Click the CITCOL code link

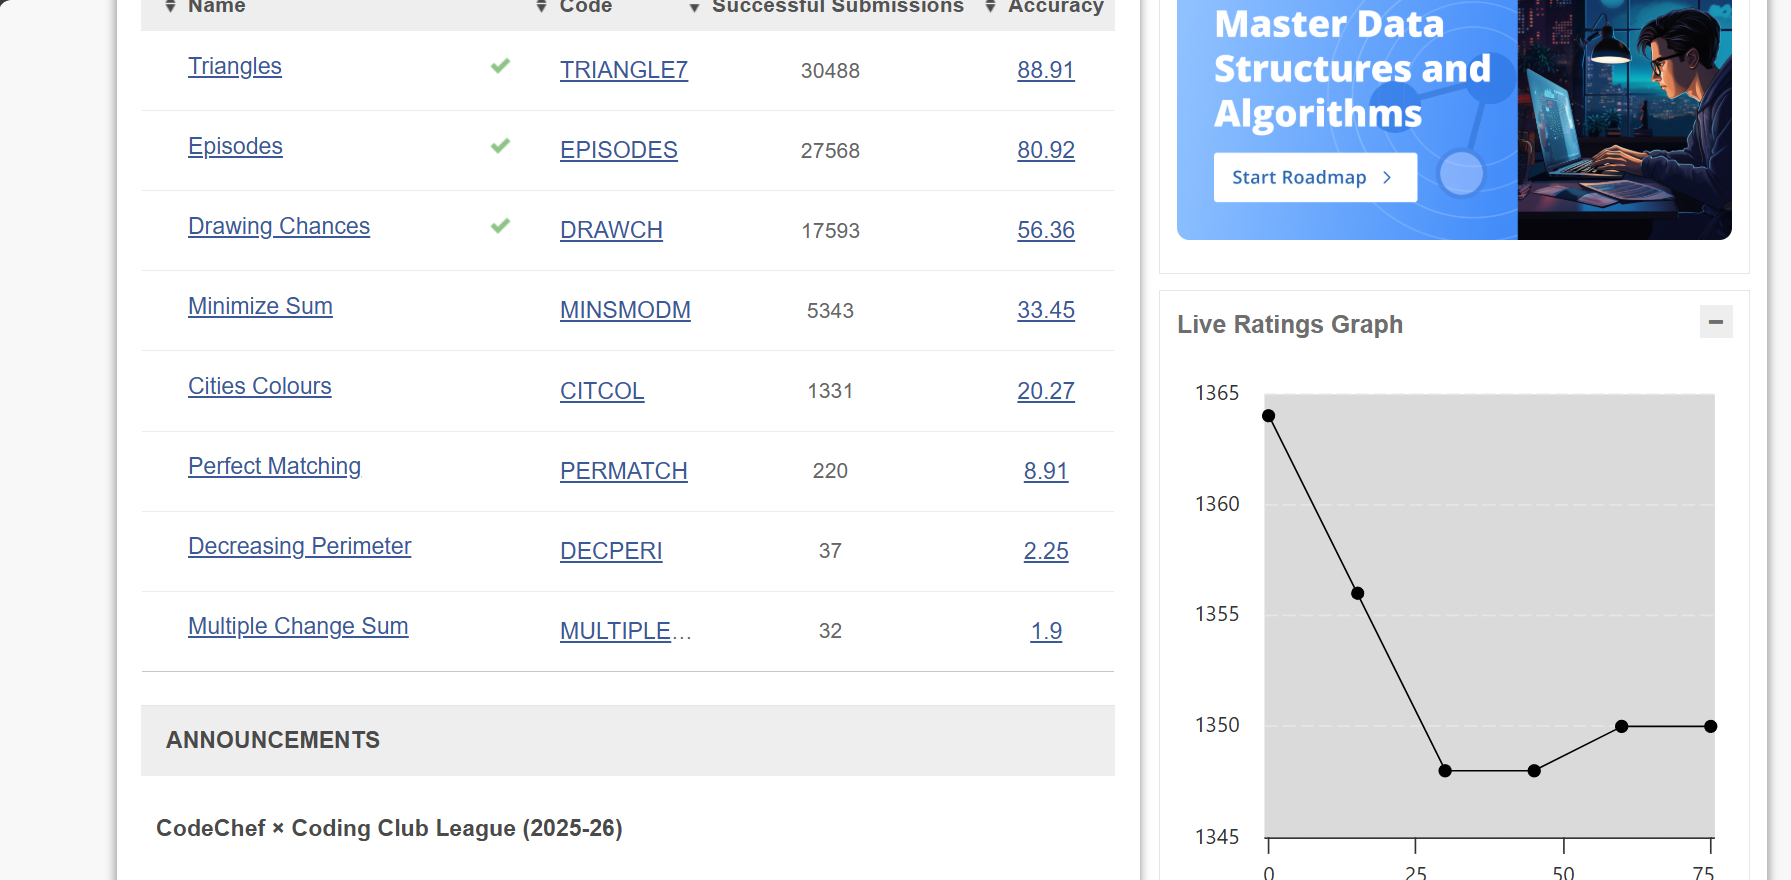(602, 391)
